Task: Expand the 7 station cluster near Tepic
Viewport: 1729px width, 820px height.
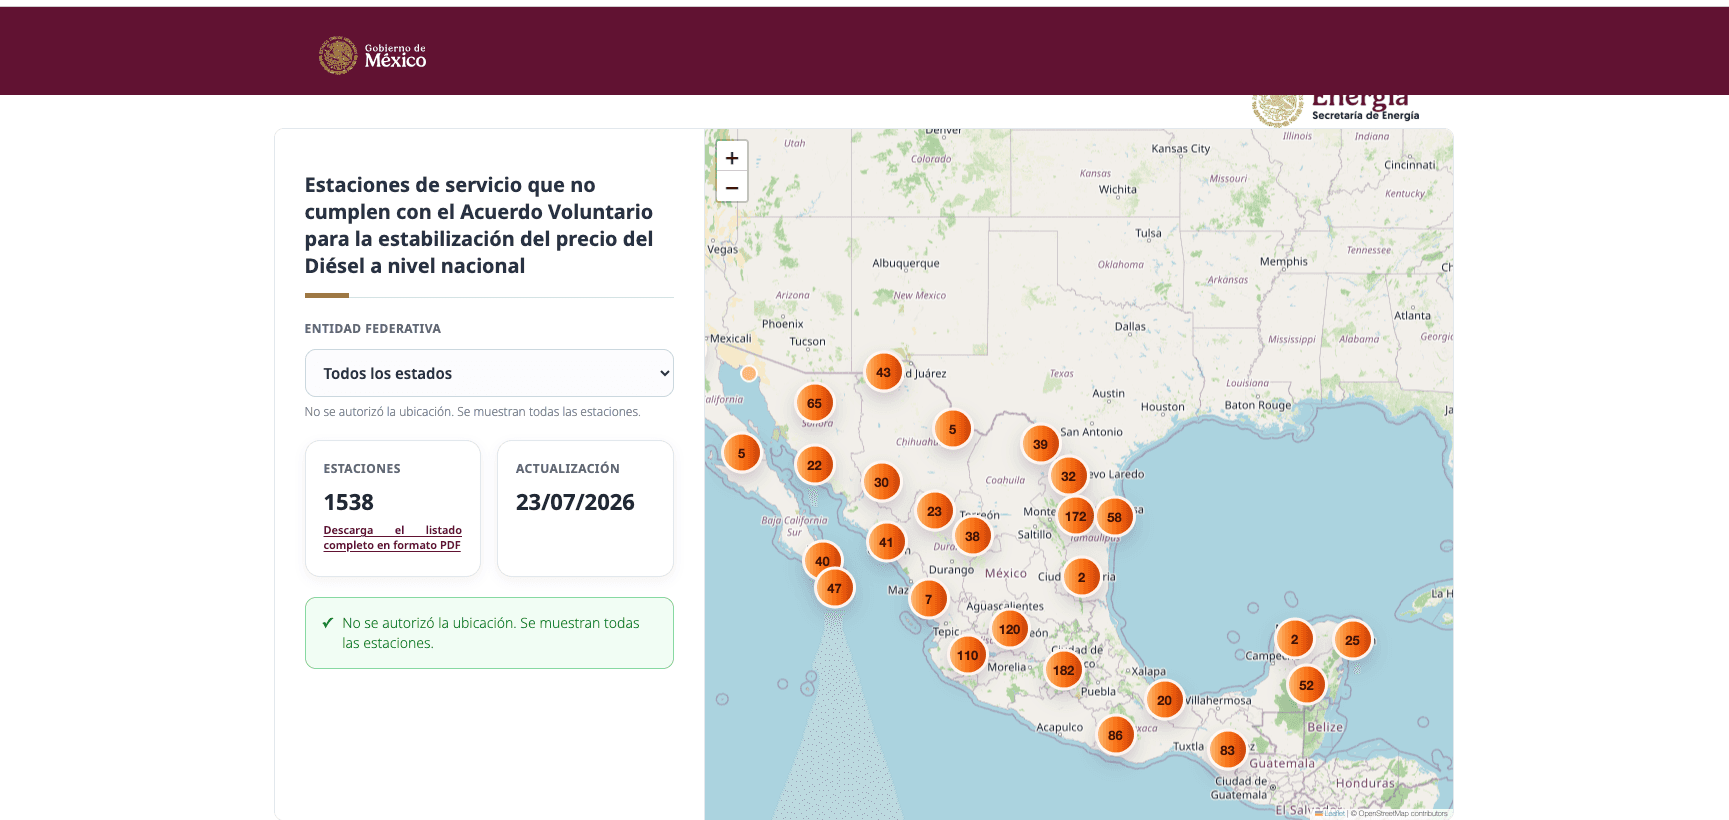Action: (928, 599)
